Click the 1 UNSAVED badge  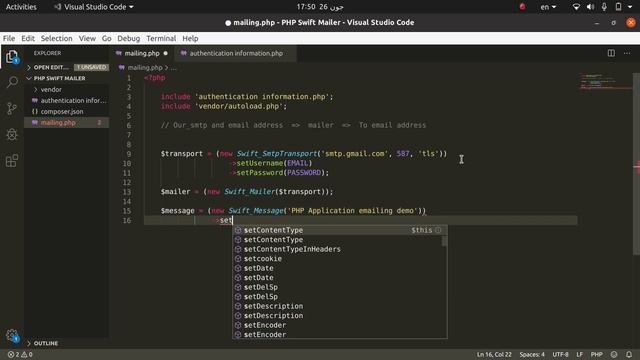click(91, 67)
